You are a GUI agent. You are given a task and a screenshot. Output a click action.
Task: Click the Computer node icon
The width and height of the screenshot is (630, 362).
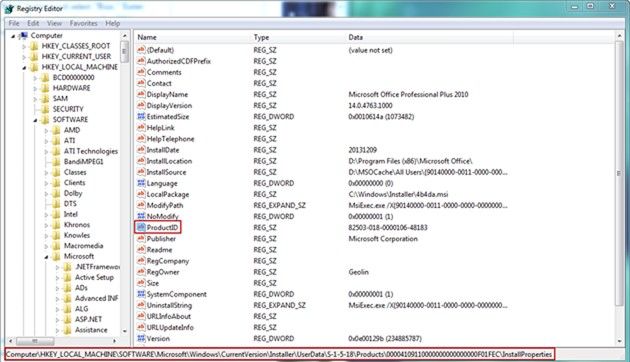point(24,36)
